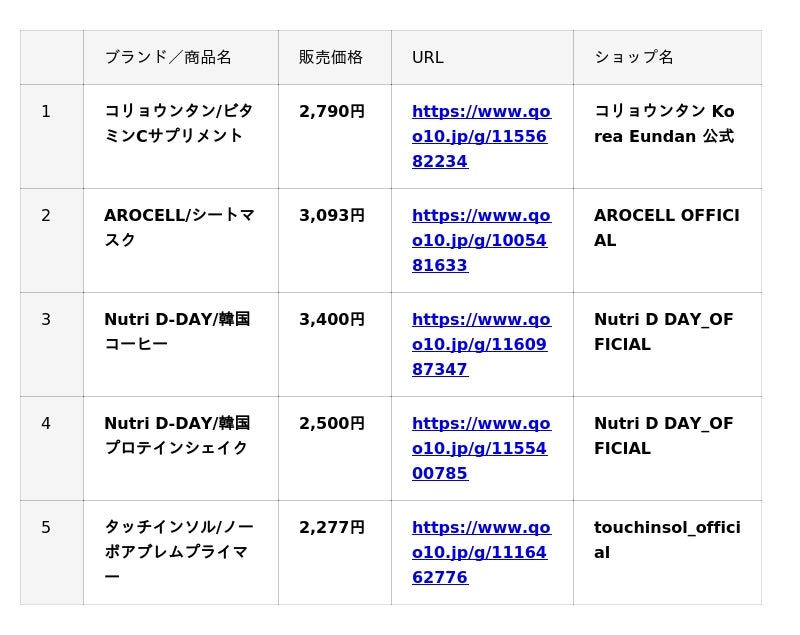Select the 2,790円 price cell

click(332, 112)
